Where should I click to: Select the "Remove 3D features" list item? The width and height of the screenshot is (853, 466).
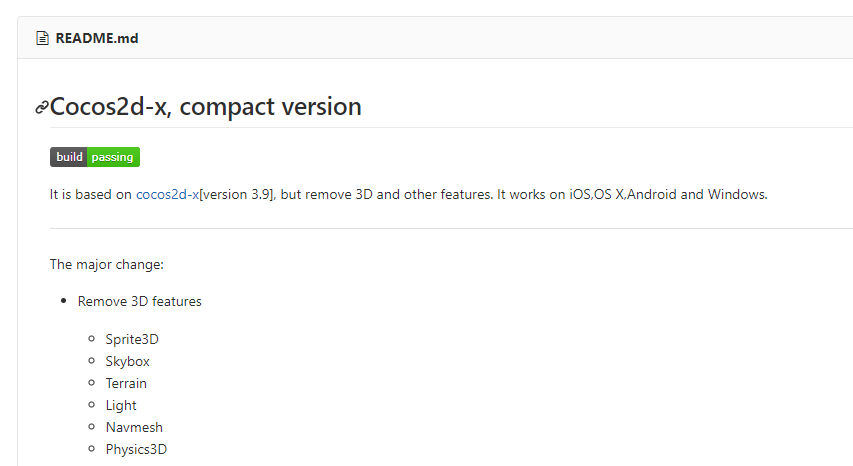[140, 301]
